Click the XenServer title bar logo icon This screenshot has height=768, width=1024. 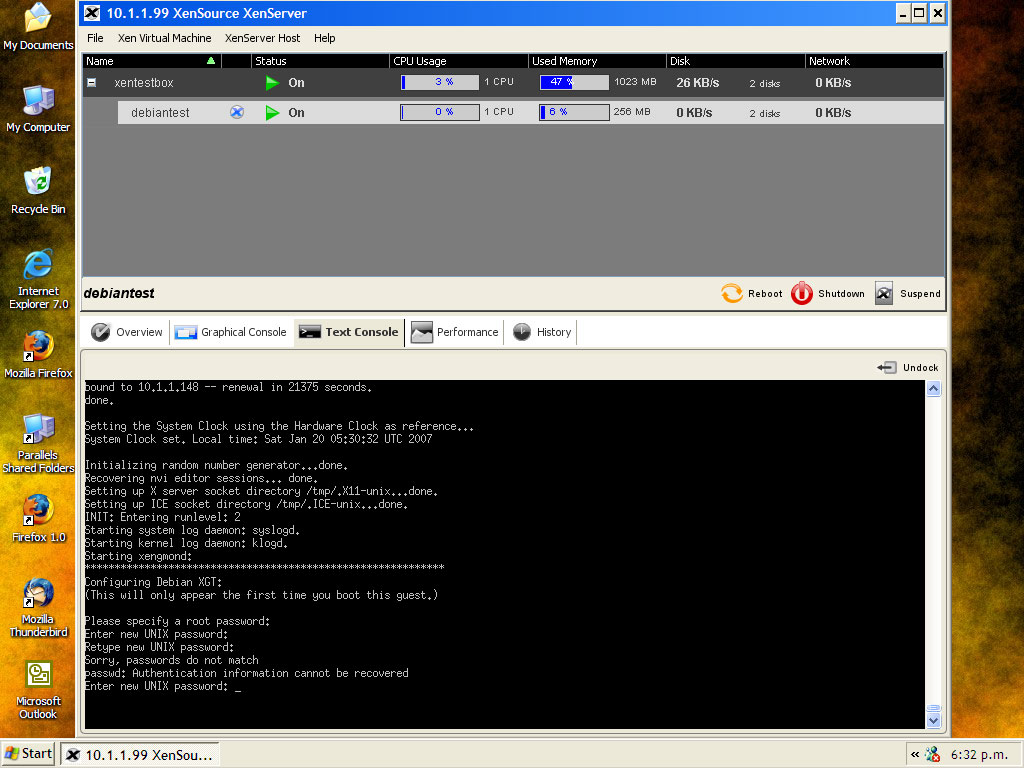(92, 13)
